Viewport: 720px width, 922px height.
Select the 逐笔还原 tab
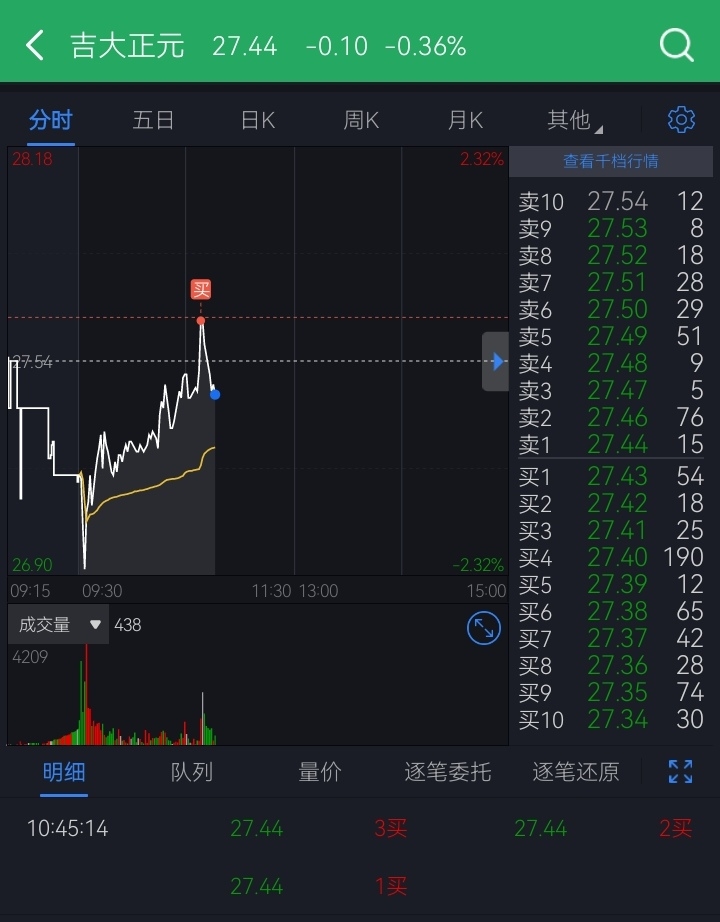pyautogui.click(x=576, y=772)
